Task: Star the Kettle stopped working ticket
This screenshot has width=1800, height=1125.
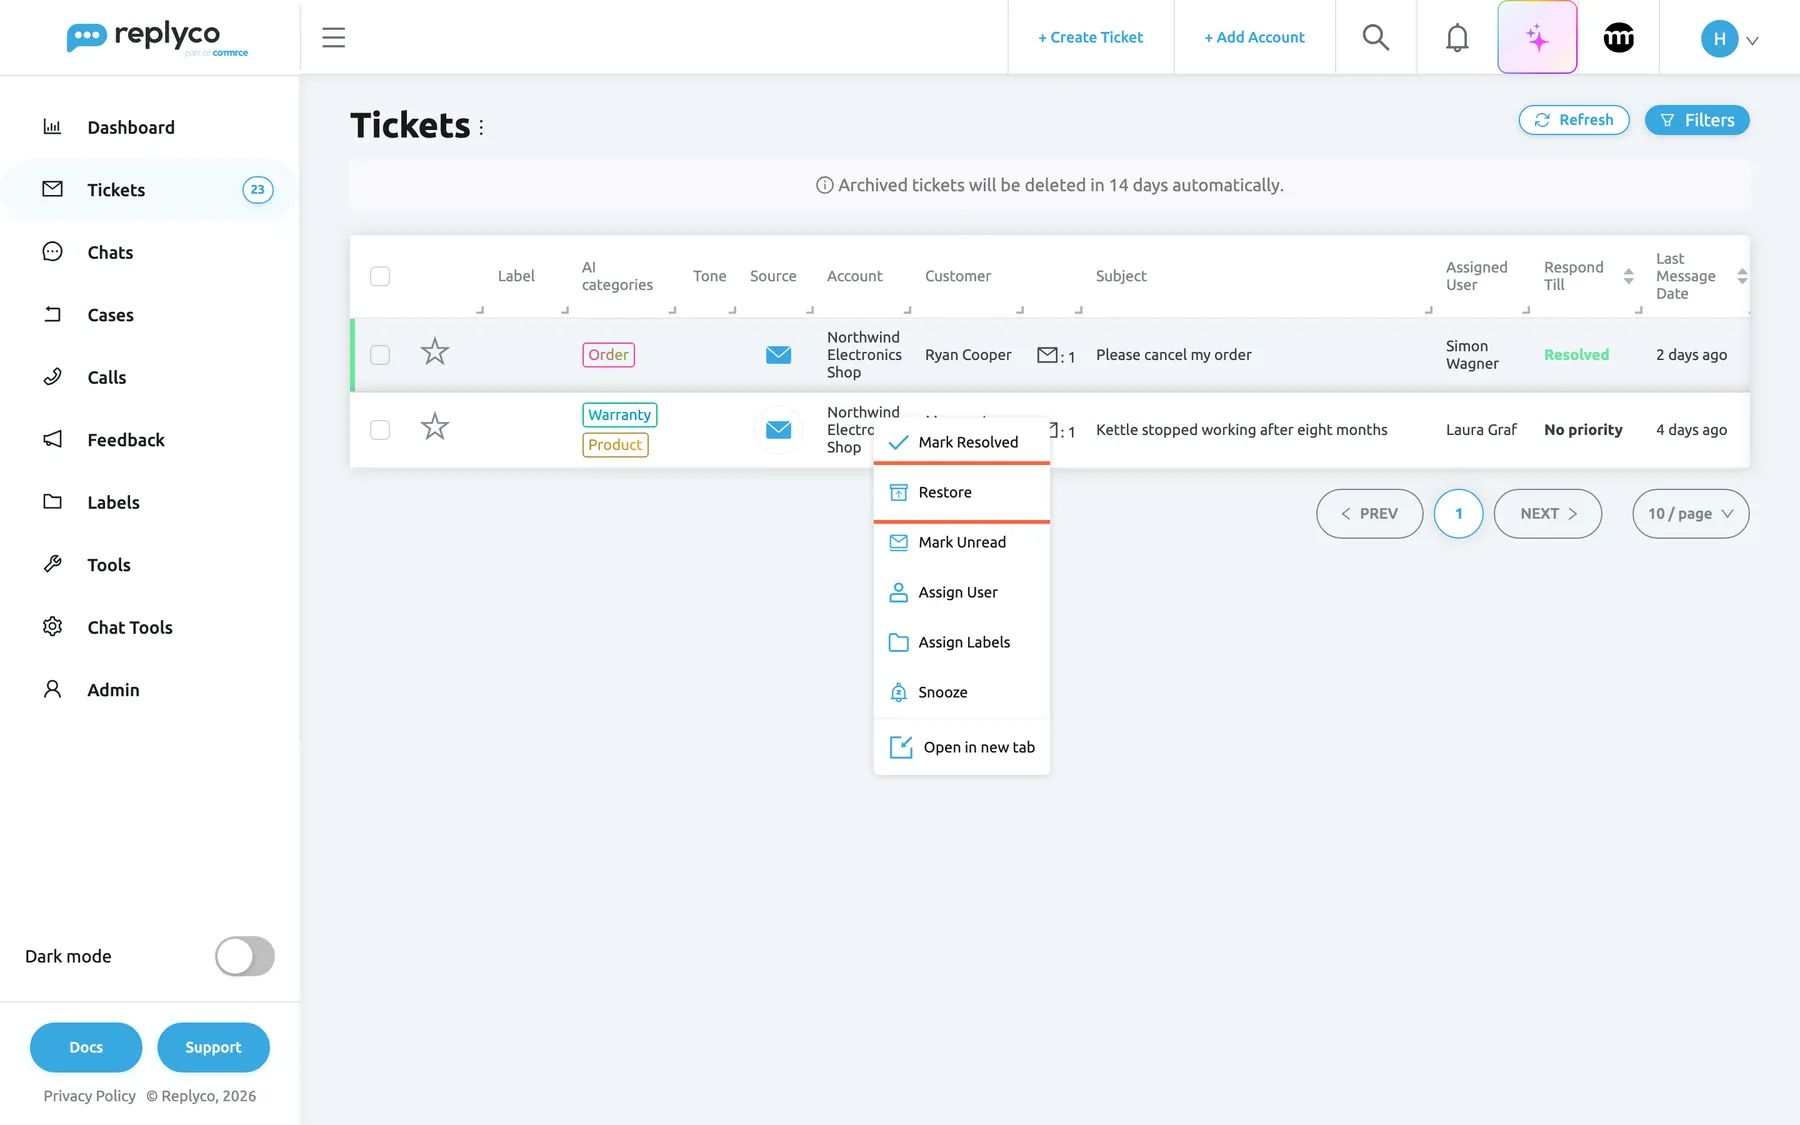Action: click(x=435, y=427)
